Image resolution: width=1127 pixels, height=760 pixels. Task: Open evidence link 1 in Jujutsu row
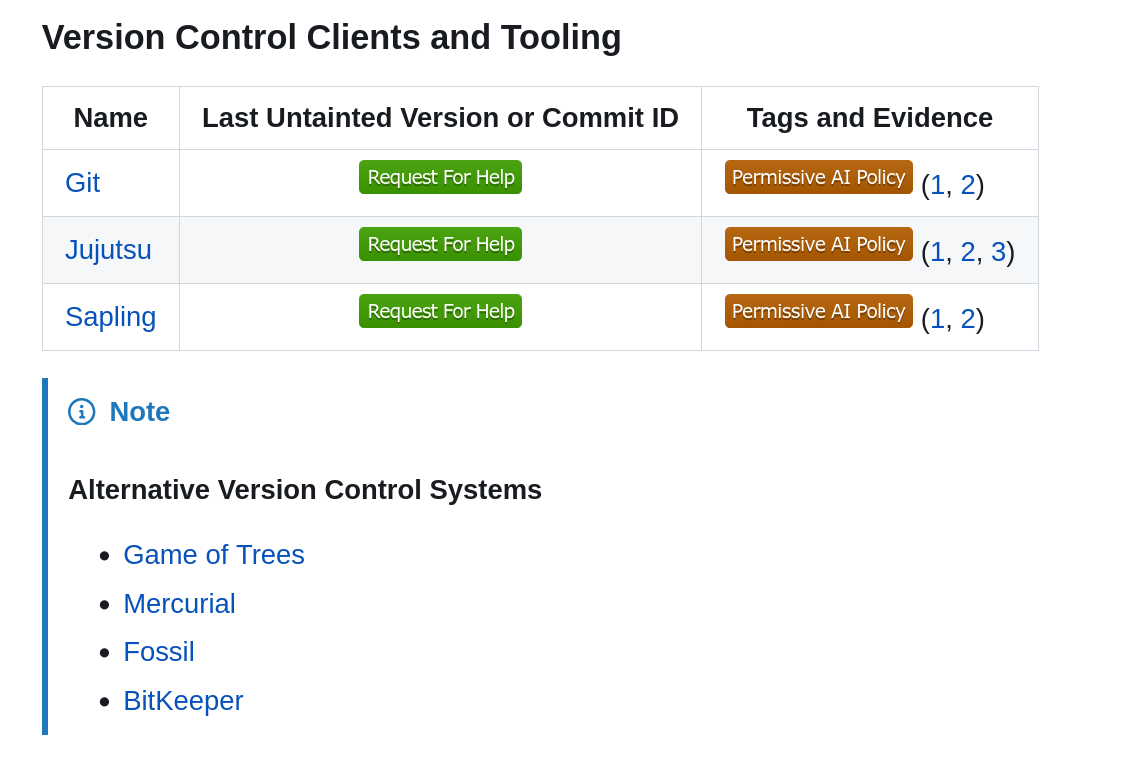click(x=938, y=252)
